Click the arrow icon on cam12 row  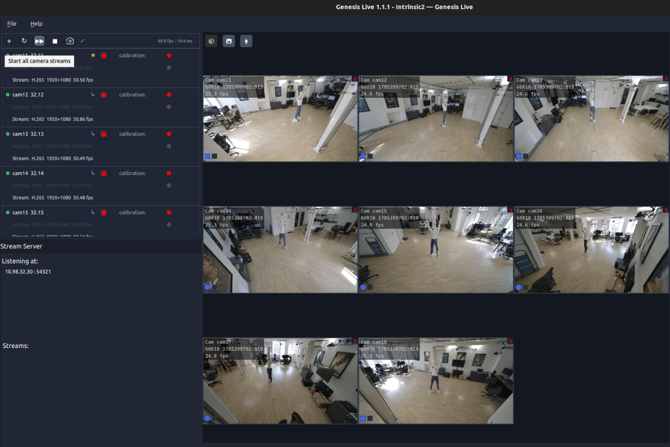click(93, 94)
